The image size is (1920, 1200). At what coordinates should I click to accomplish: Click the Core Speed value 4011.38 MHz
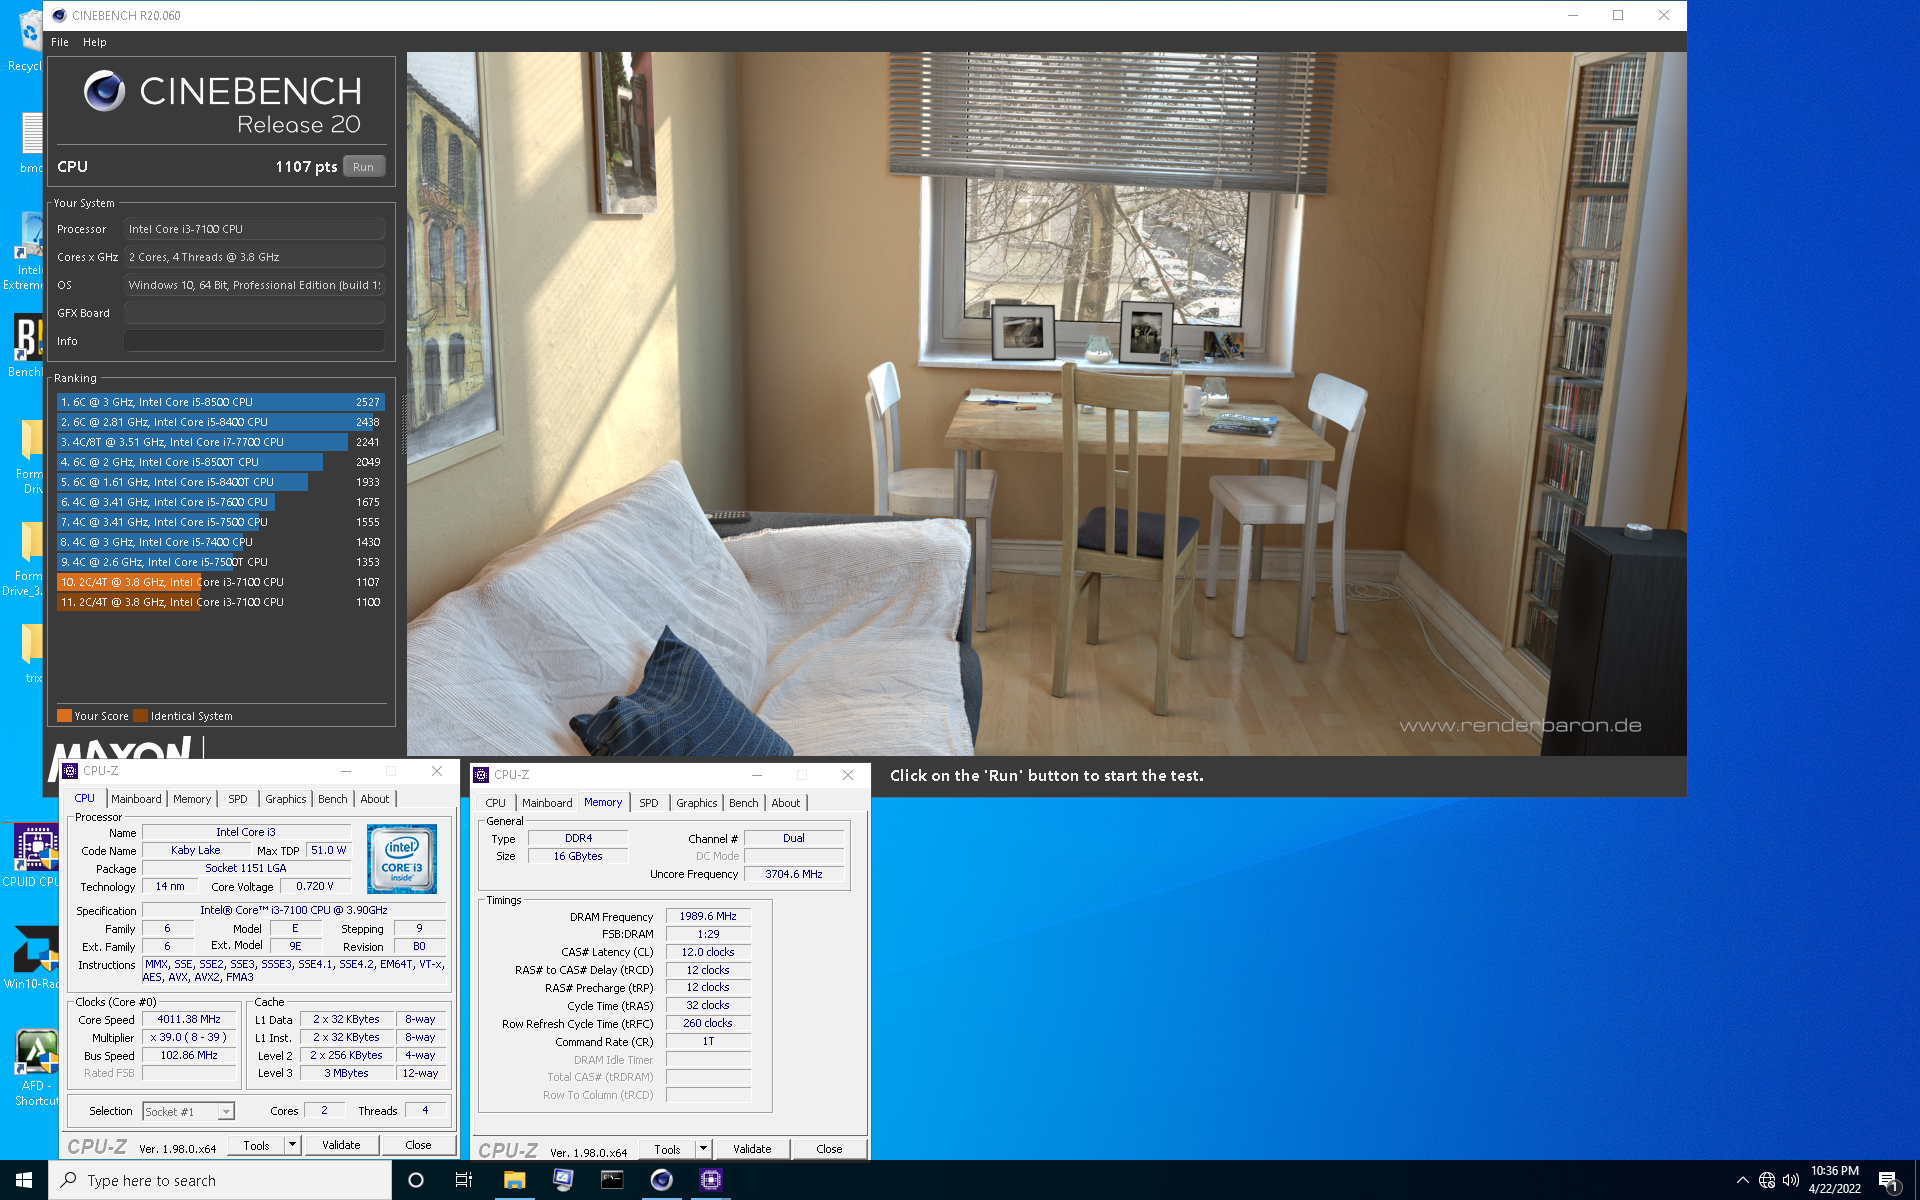(189, 1019)
